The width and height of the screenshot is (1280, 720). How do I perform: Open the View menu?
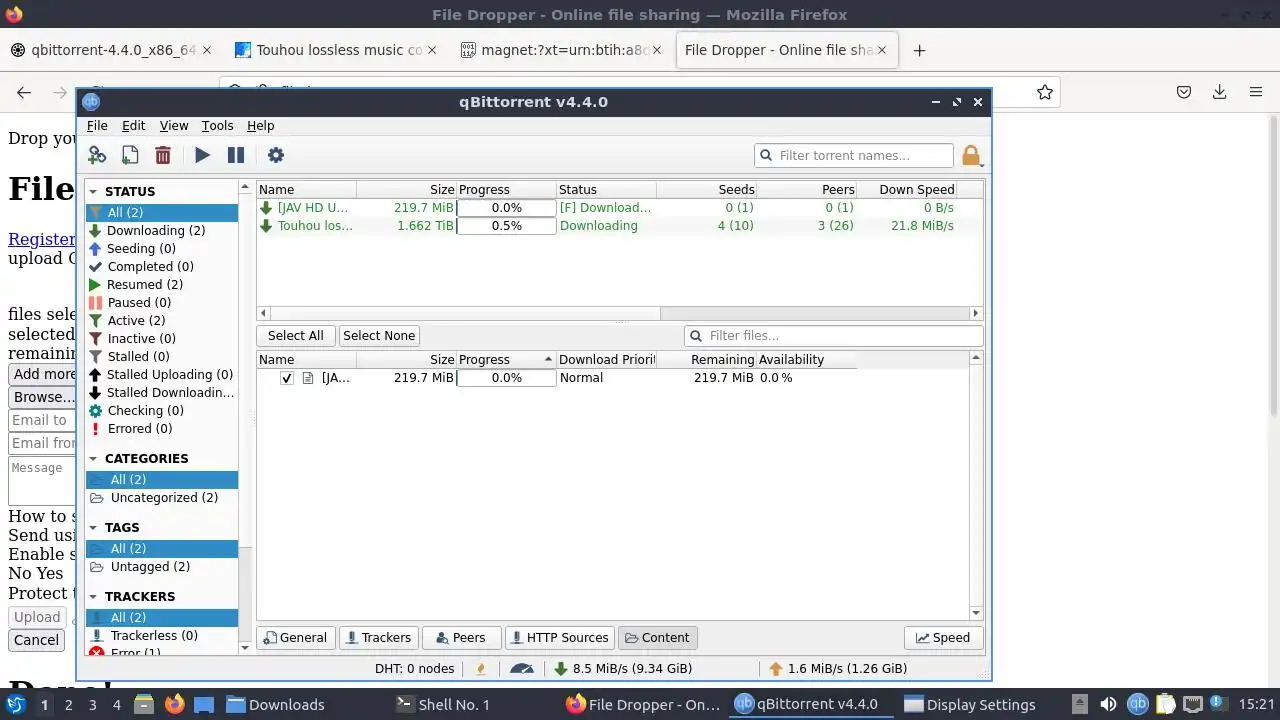(174, 126)
